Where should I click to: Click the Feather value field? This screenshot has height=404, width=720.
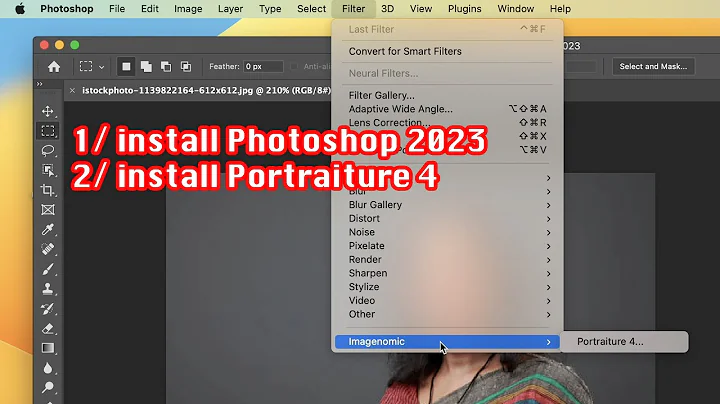263,67
